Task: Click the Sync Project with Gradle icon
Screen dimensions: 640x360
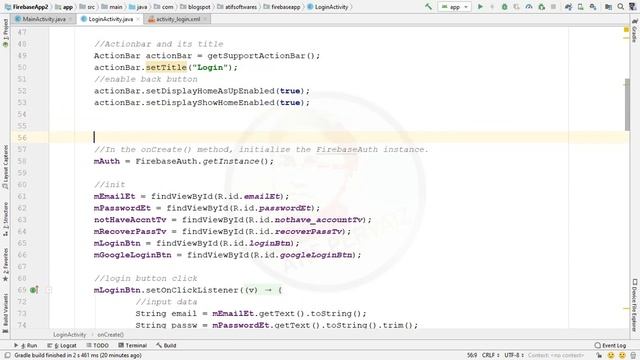Action: point(568,7)
